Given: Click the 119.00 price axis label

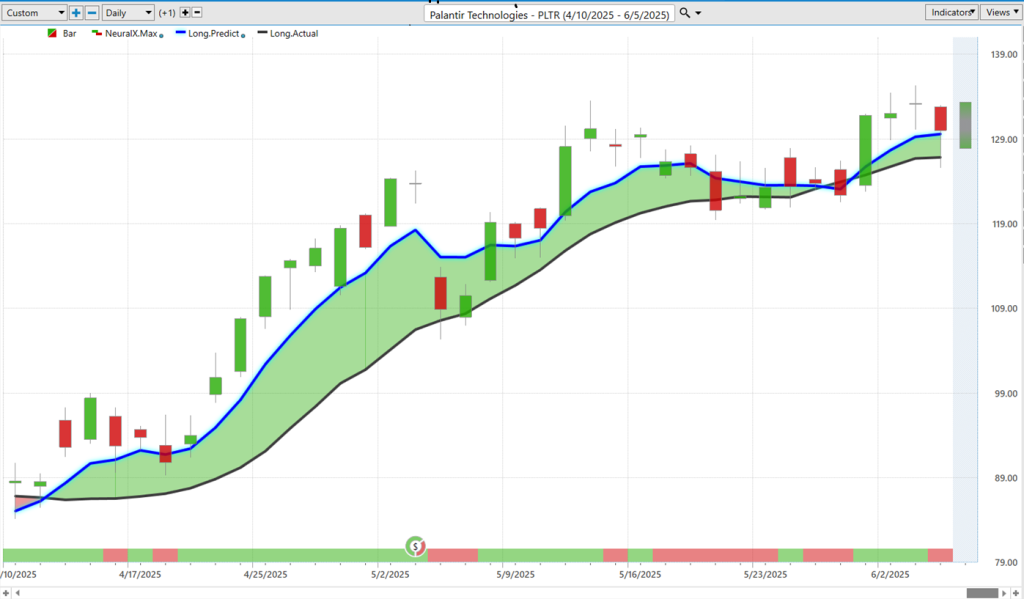Looking at the screenshot, I should click(x=1004, y=223).
